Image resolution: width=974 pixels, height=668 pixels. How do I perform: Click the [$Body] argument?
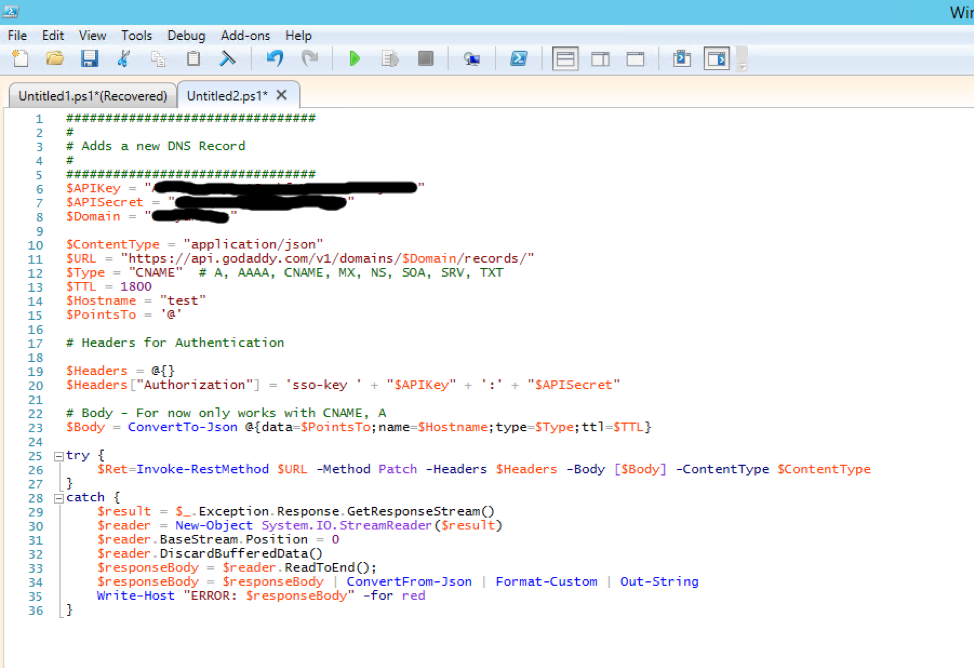point(640,469)
